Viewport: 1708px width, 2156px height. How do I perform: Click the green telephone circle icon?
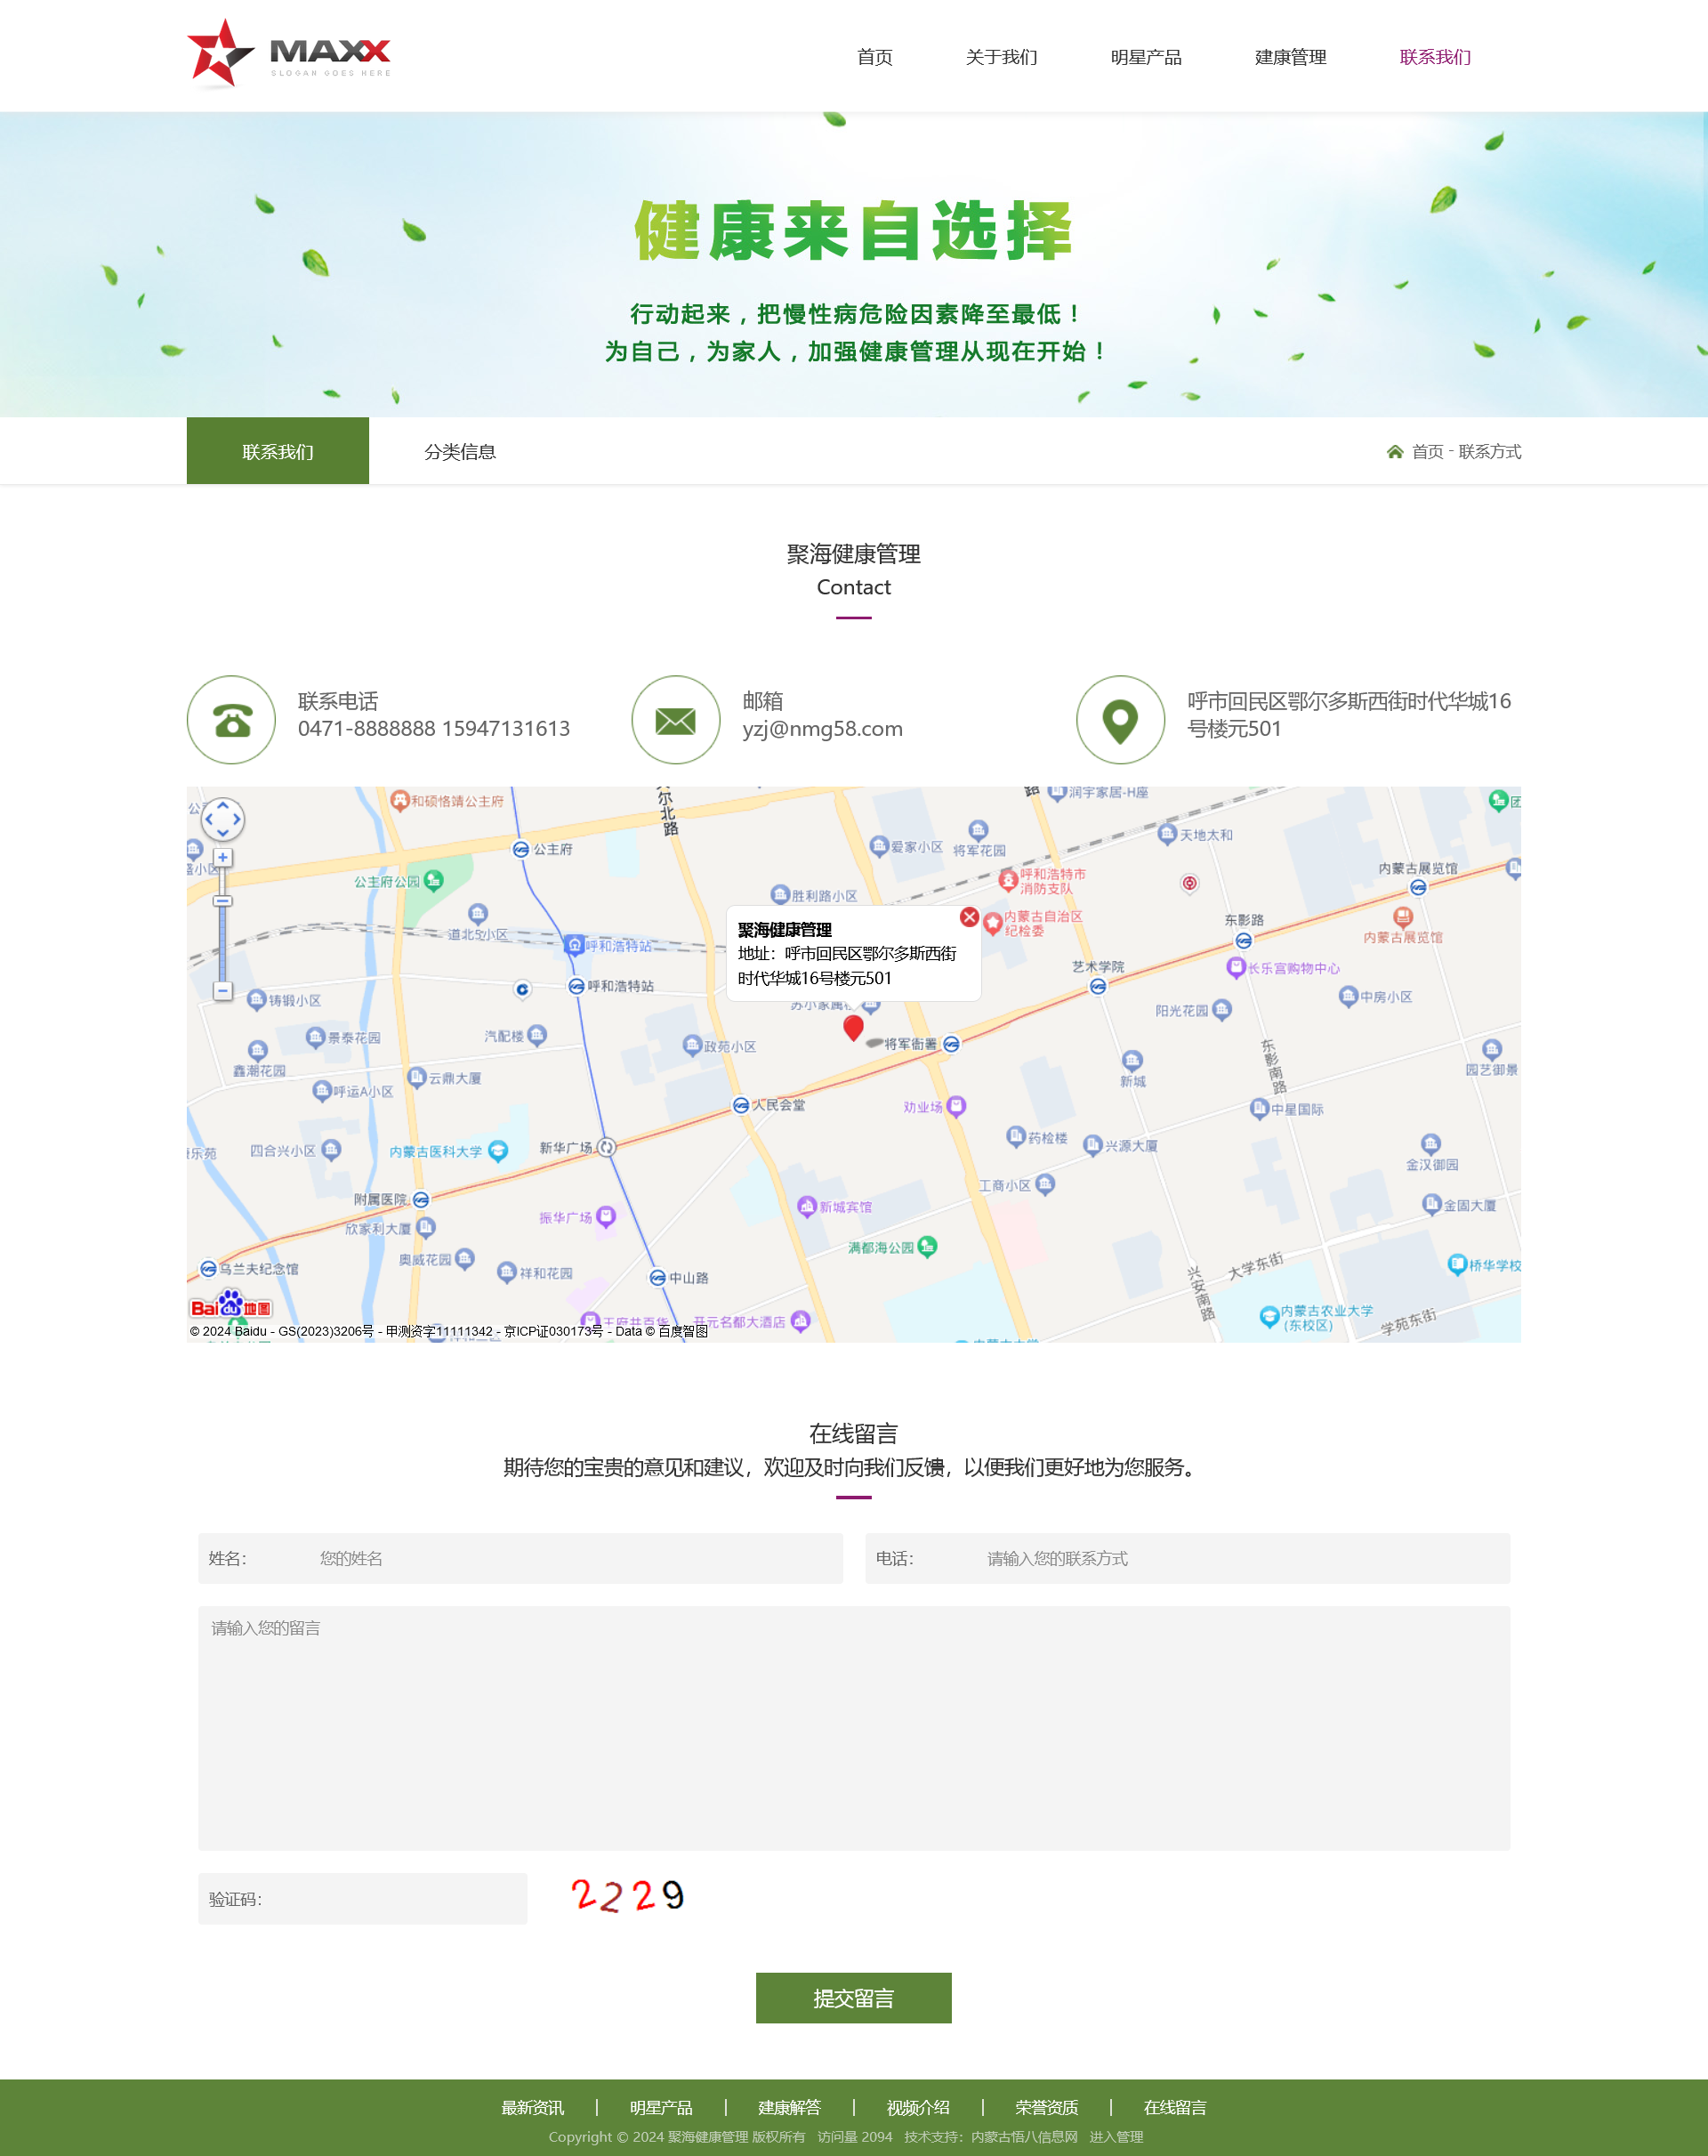pyautogui.click(x=231, y=720)
